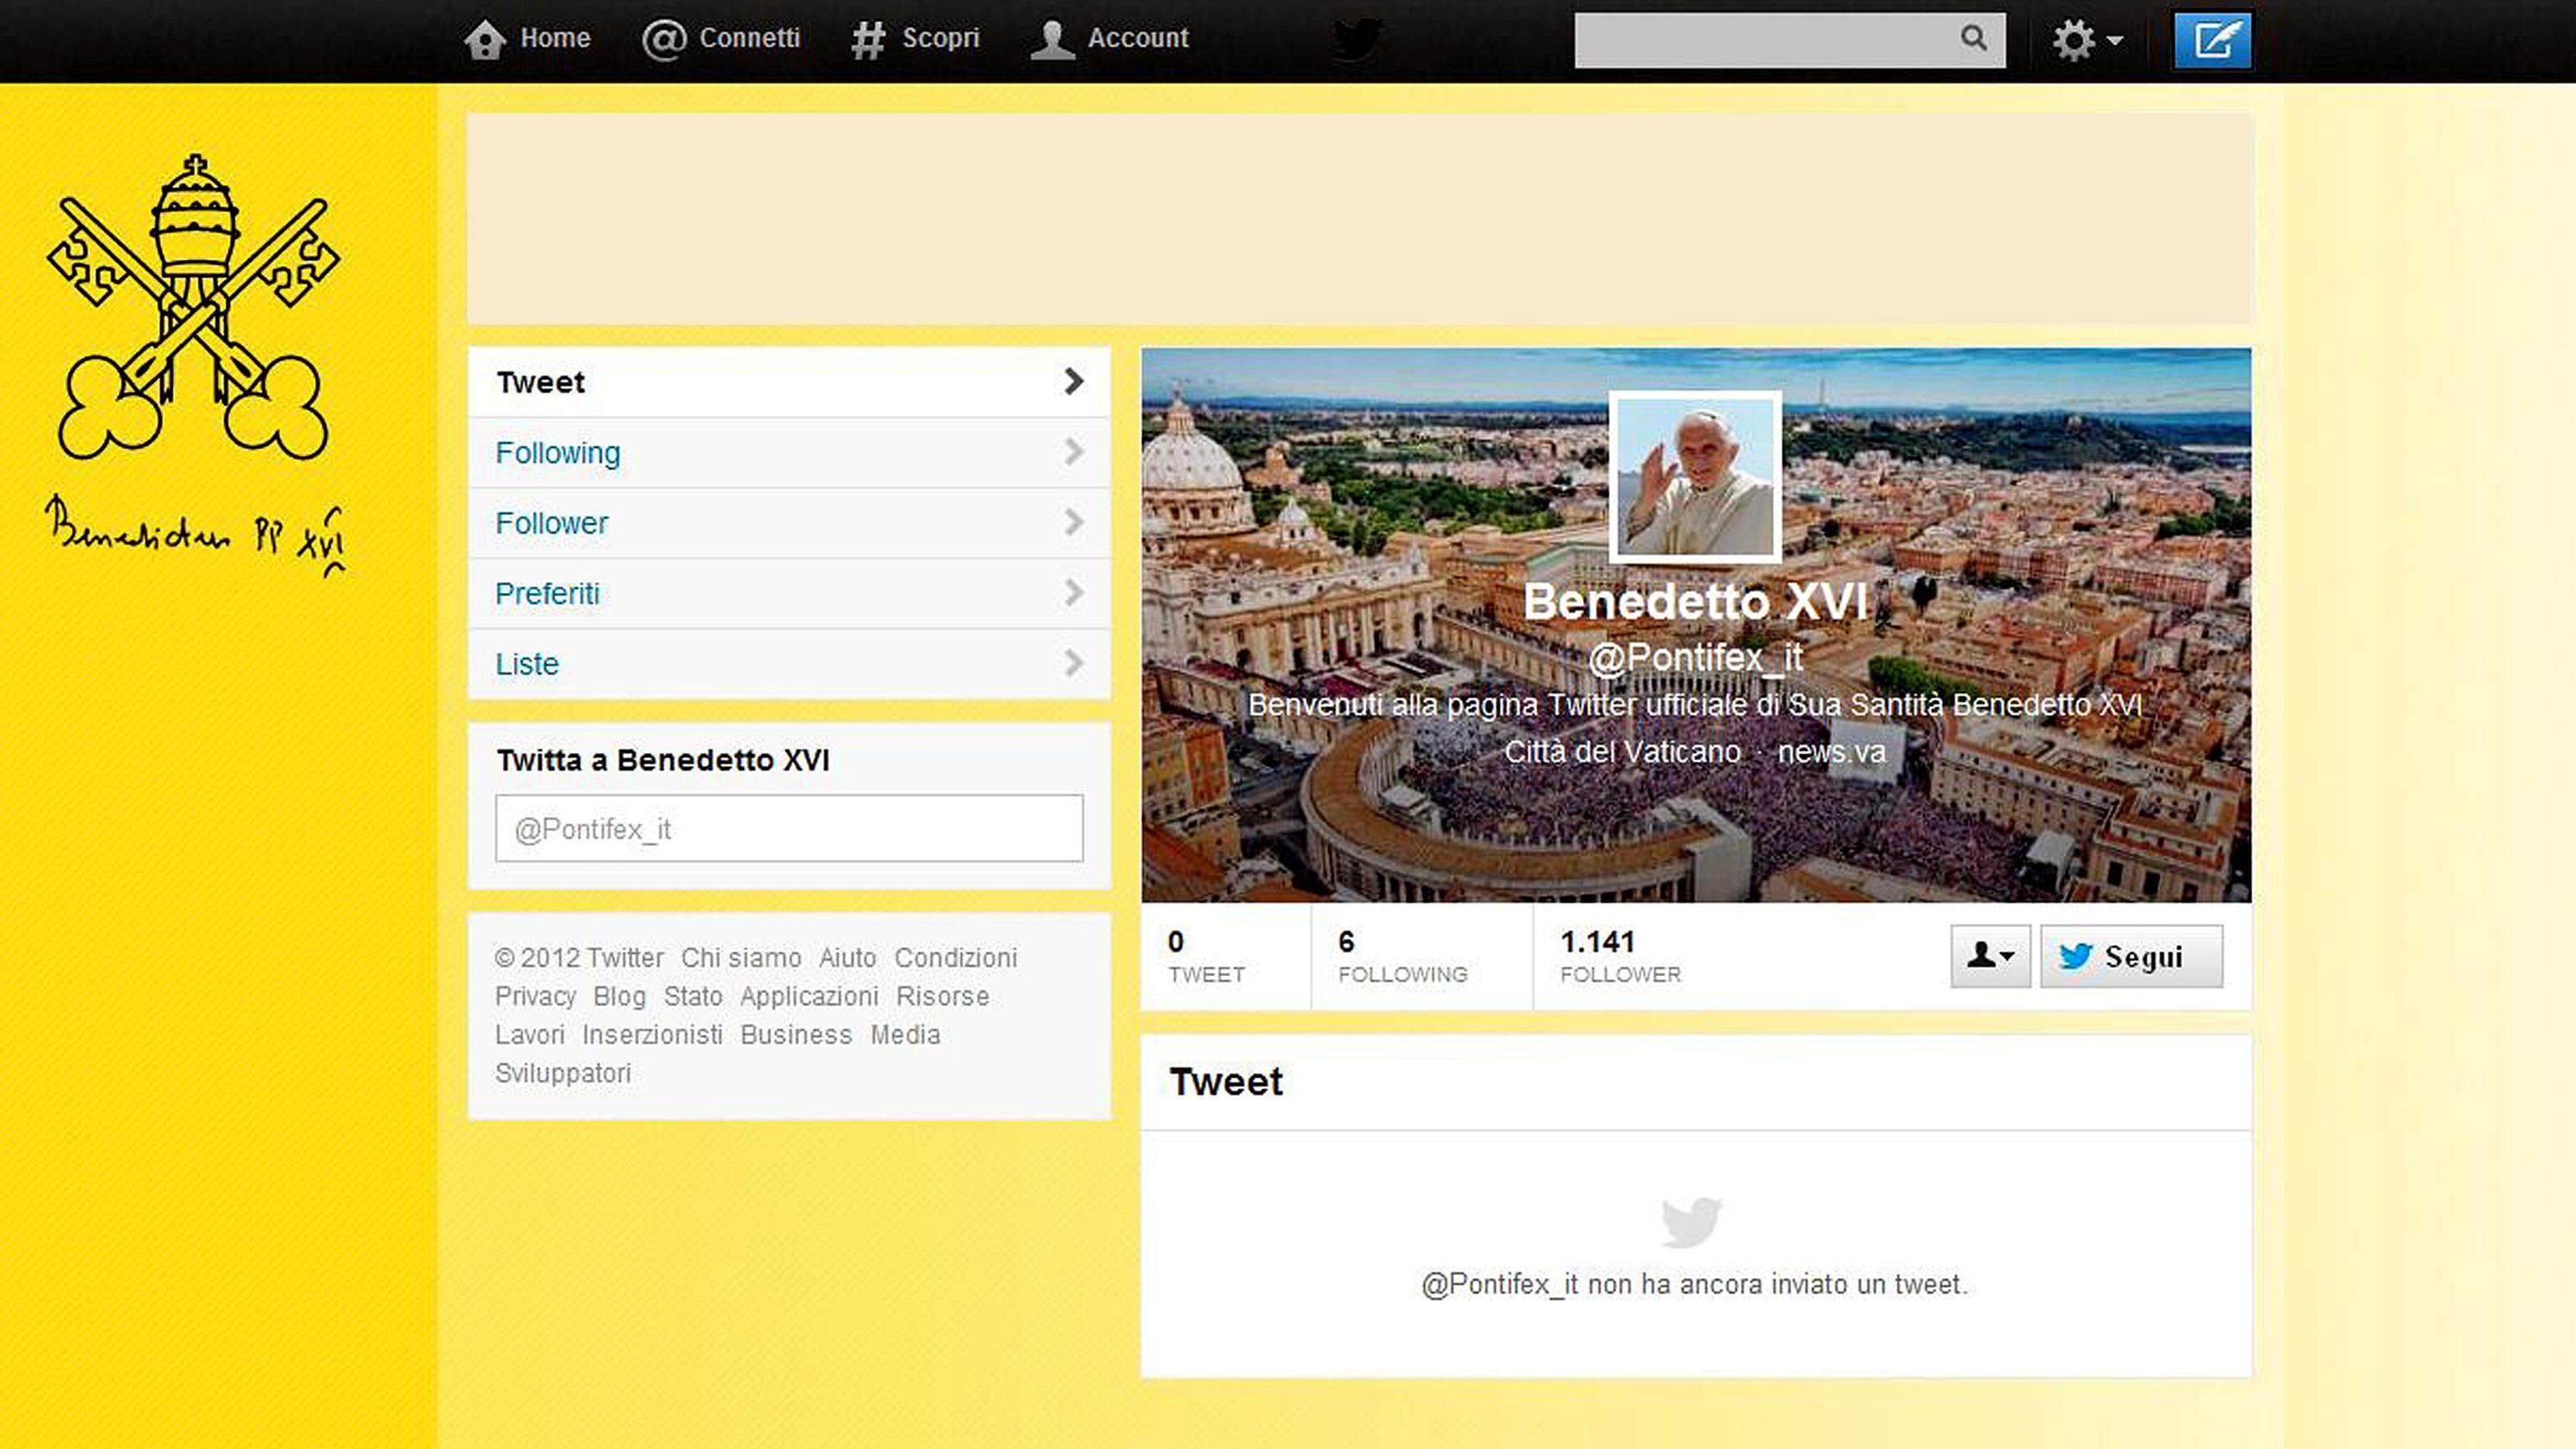The height and width of the screenshot is (1449, 2576).
Task: Open the Follower list
Action: point(789,523)
